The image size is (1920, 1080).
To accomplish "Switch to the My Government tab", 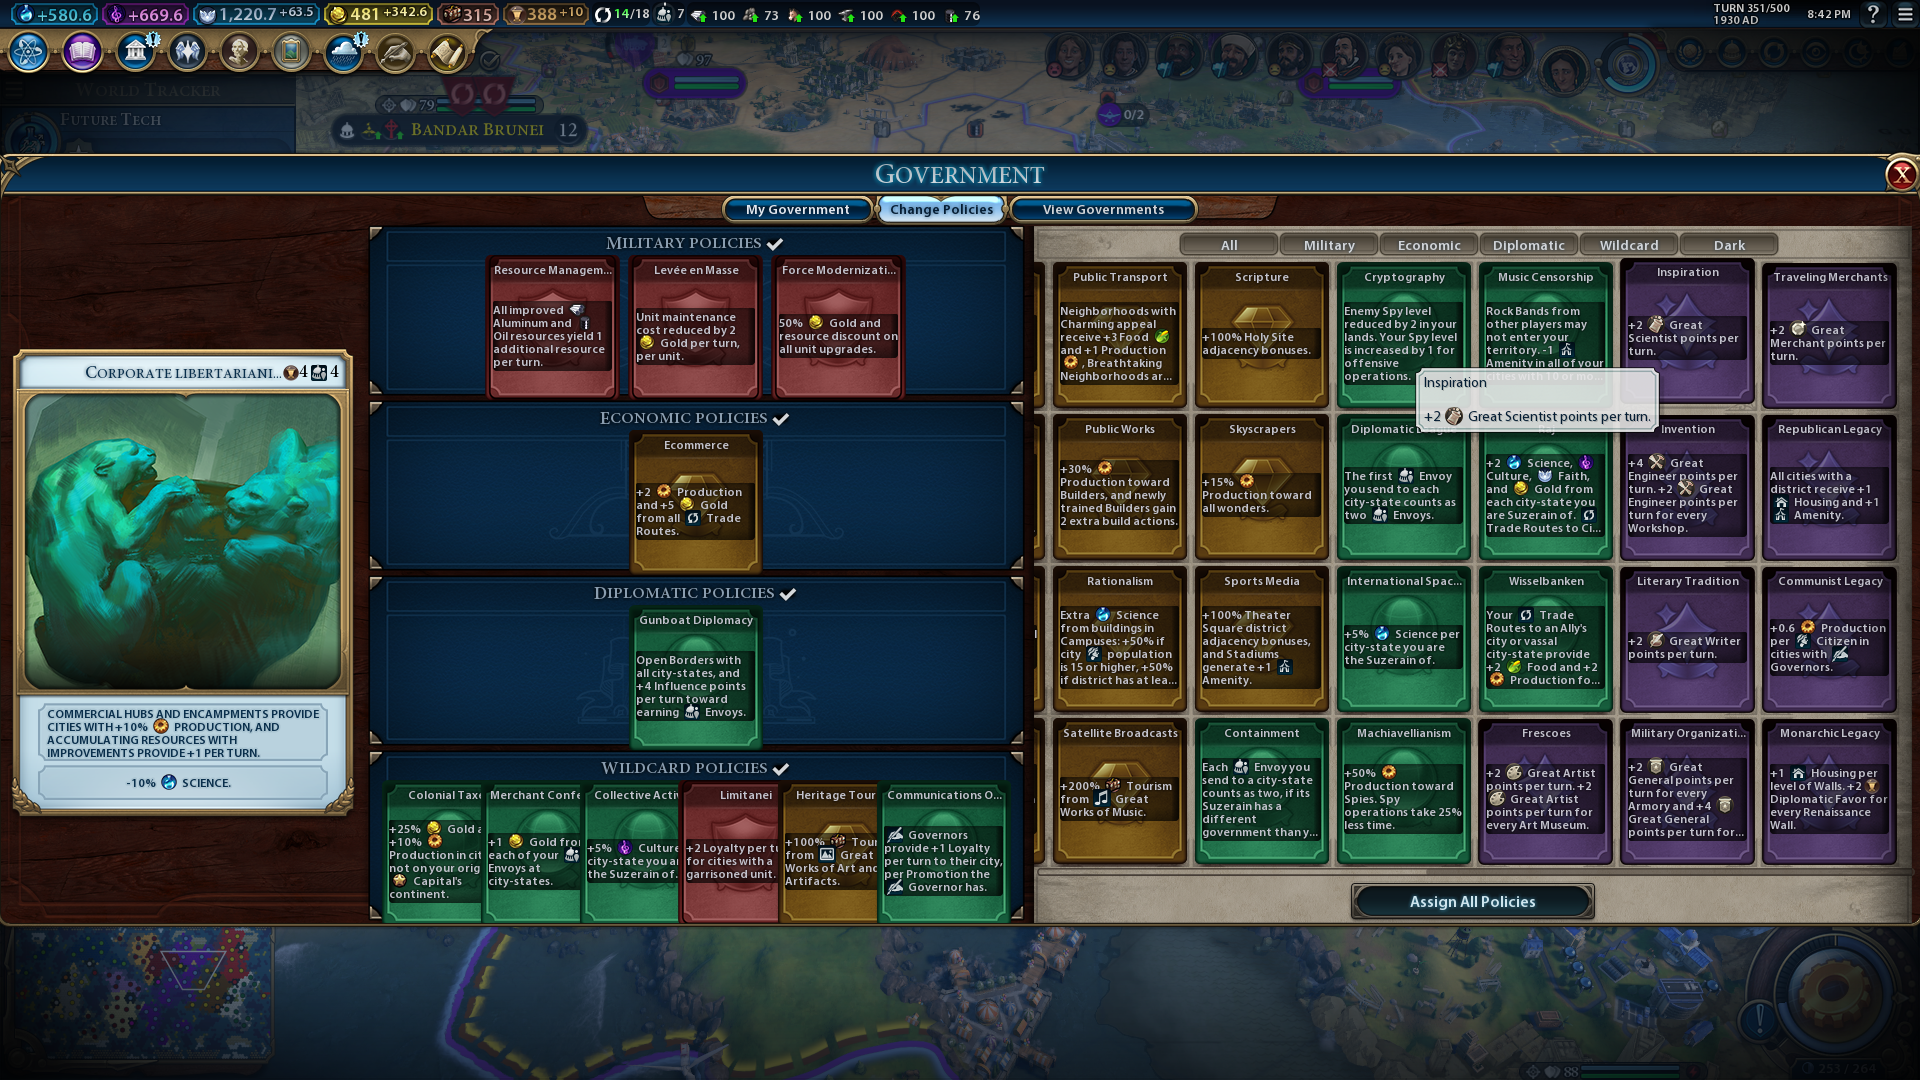I will (x=797, y=209).
